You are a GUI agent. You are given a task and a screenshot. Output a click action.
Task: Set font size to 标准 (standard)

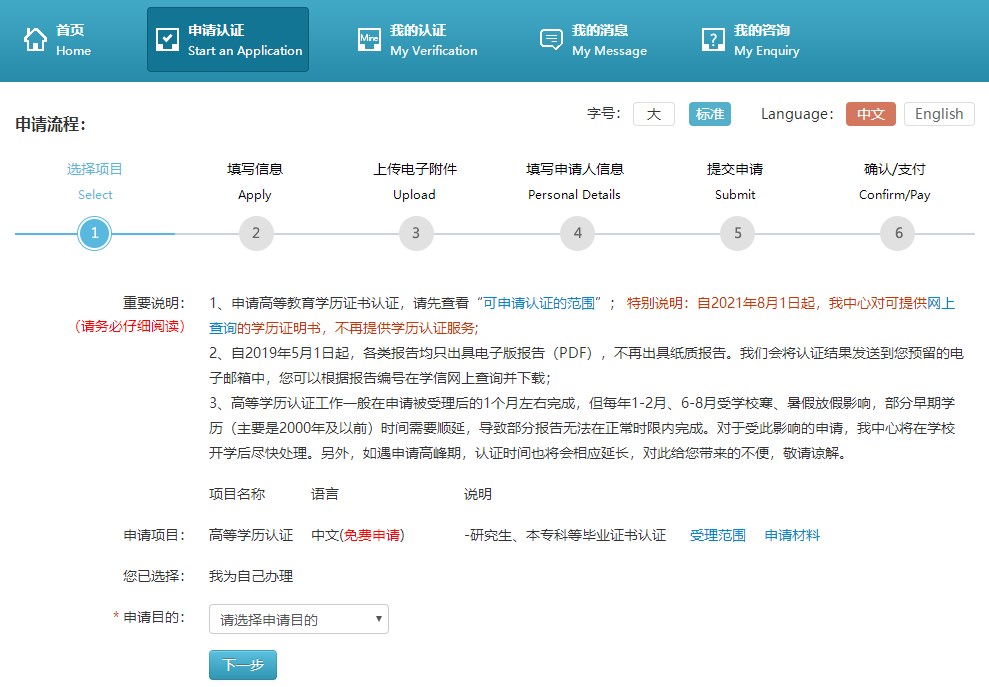pyautogui.click(x=710, y=114)
